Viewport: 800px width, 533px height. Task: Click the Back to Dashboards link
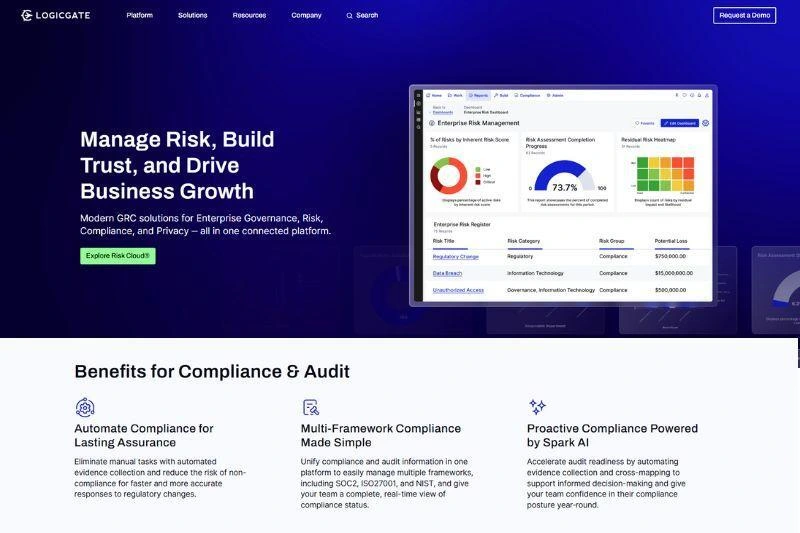[x=442, y=110]
